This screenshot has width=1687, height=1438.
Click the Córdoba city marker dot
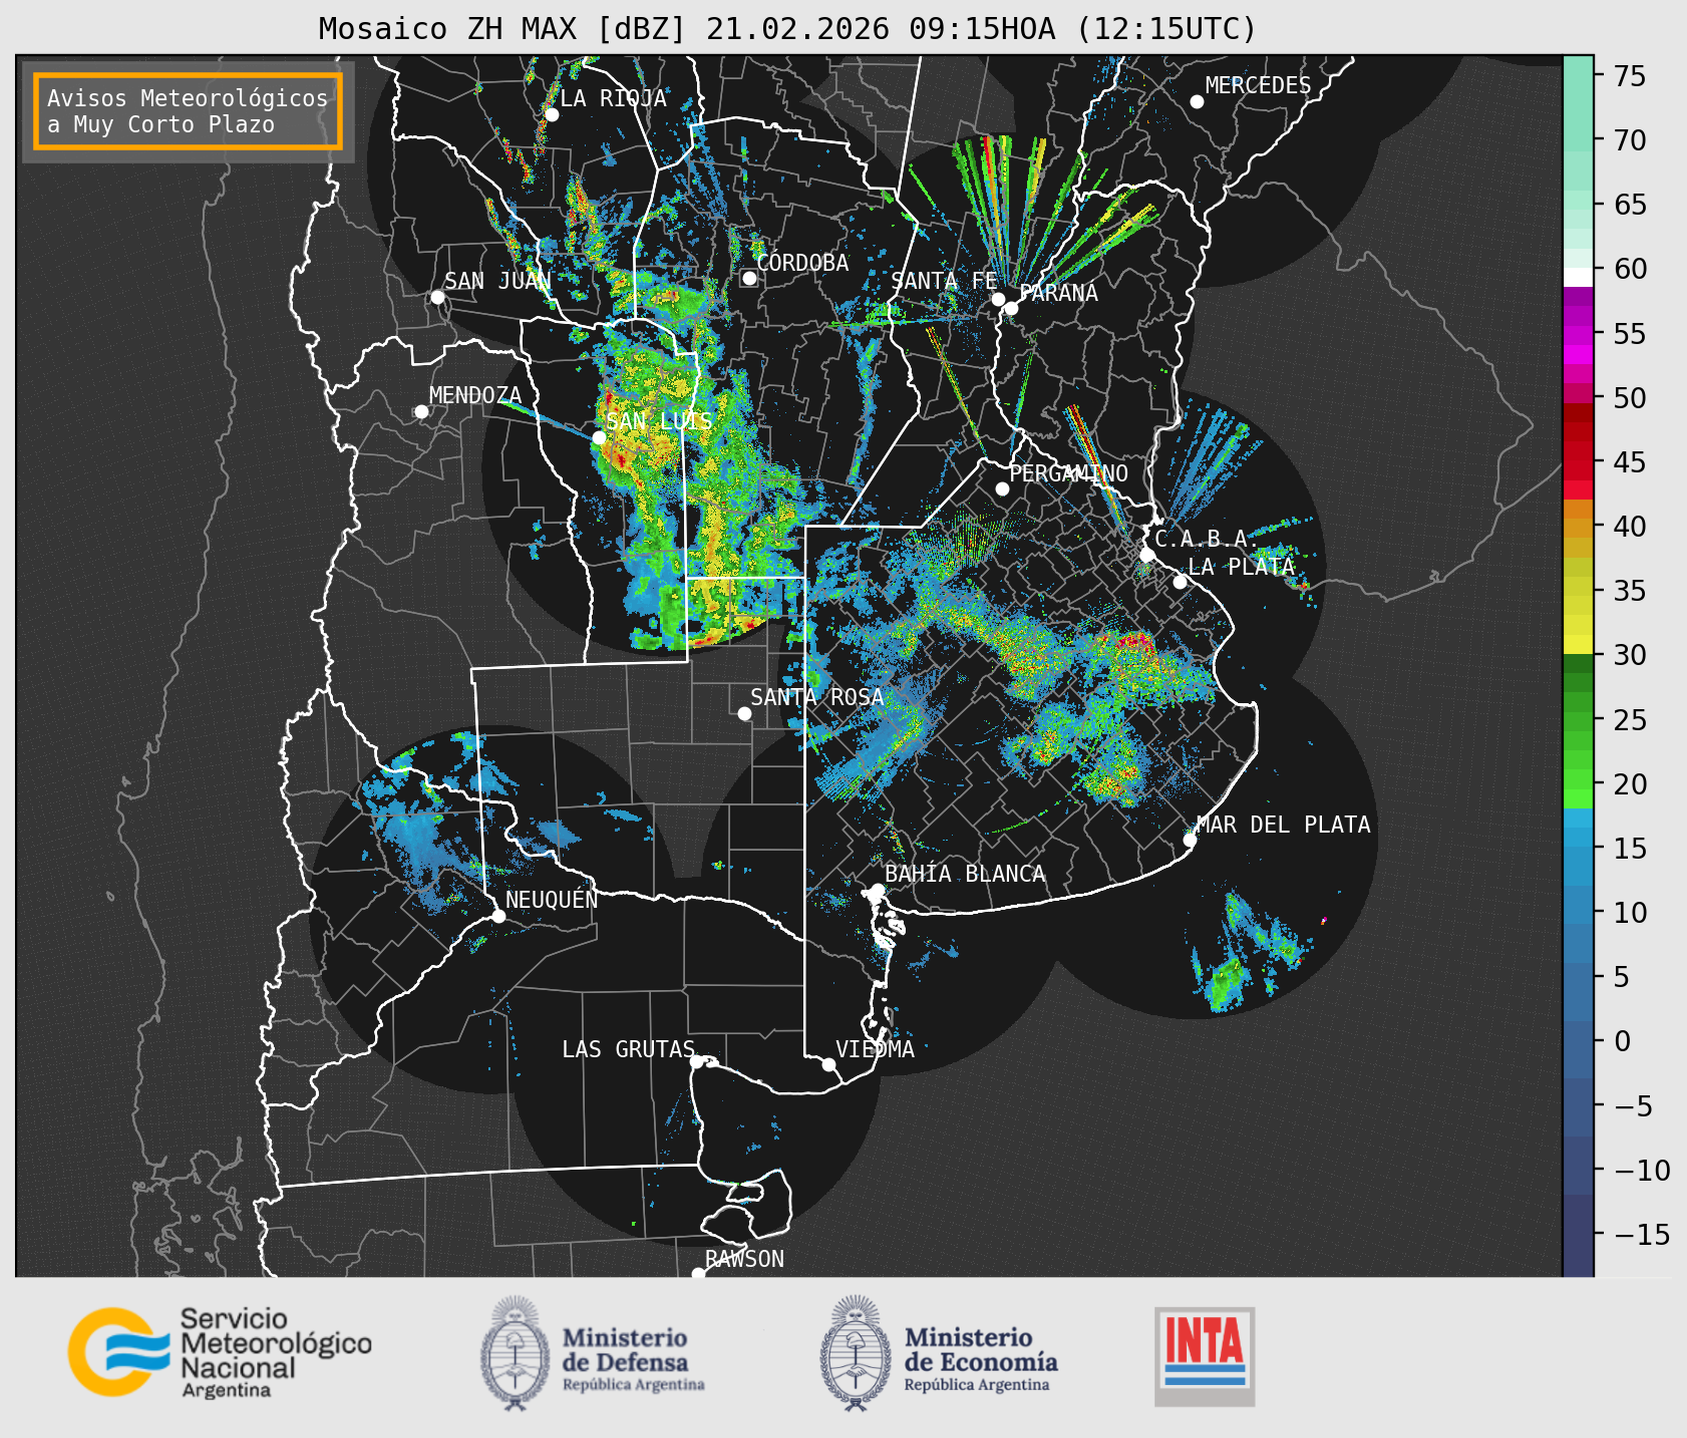749,278
